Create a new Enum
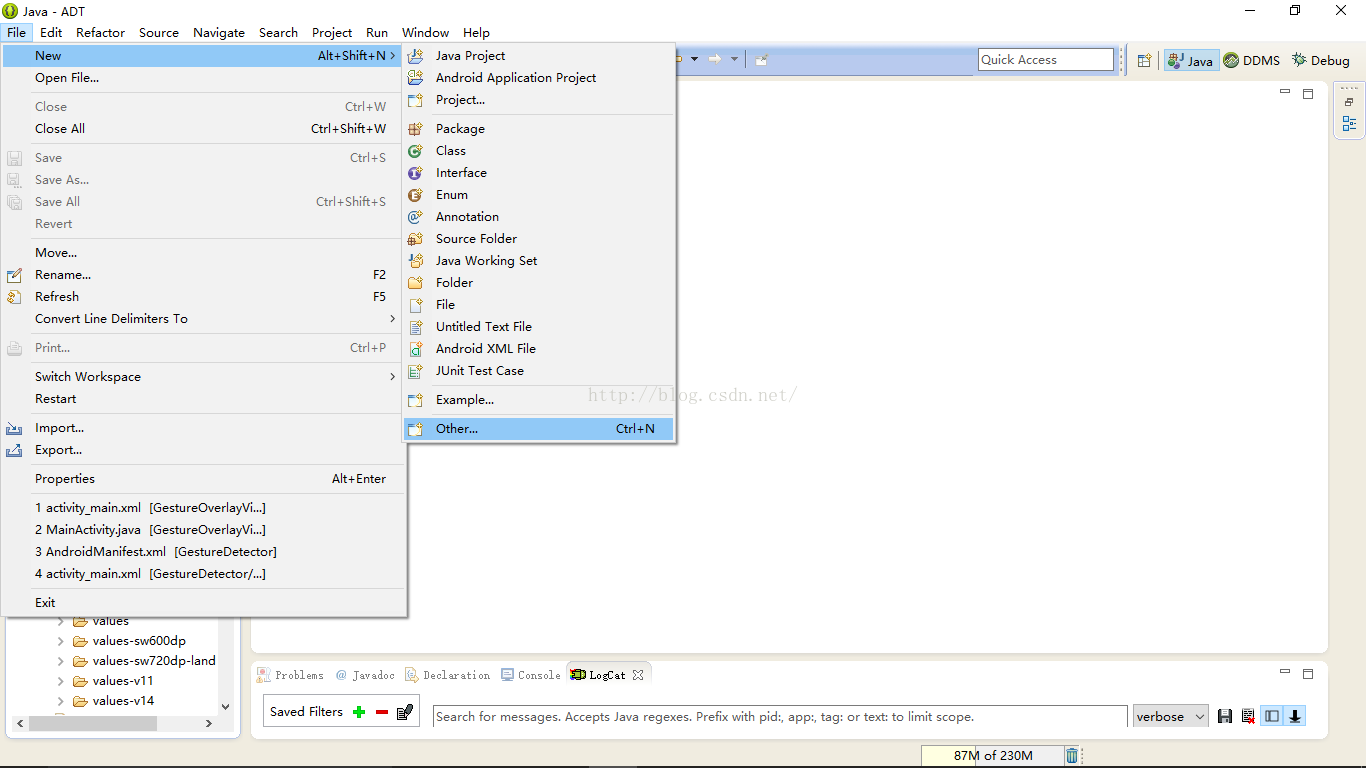 [x=539, y=195]
